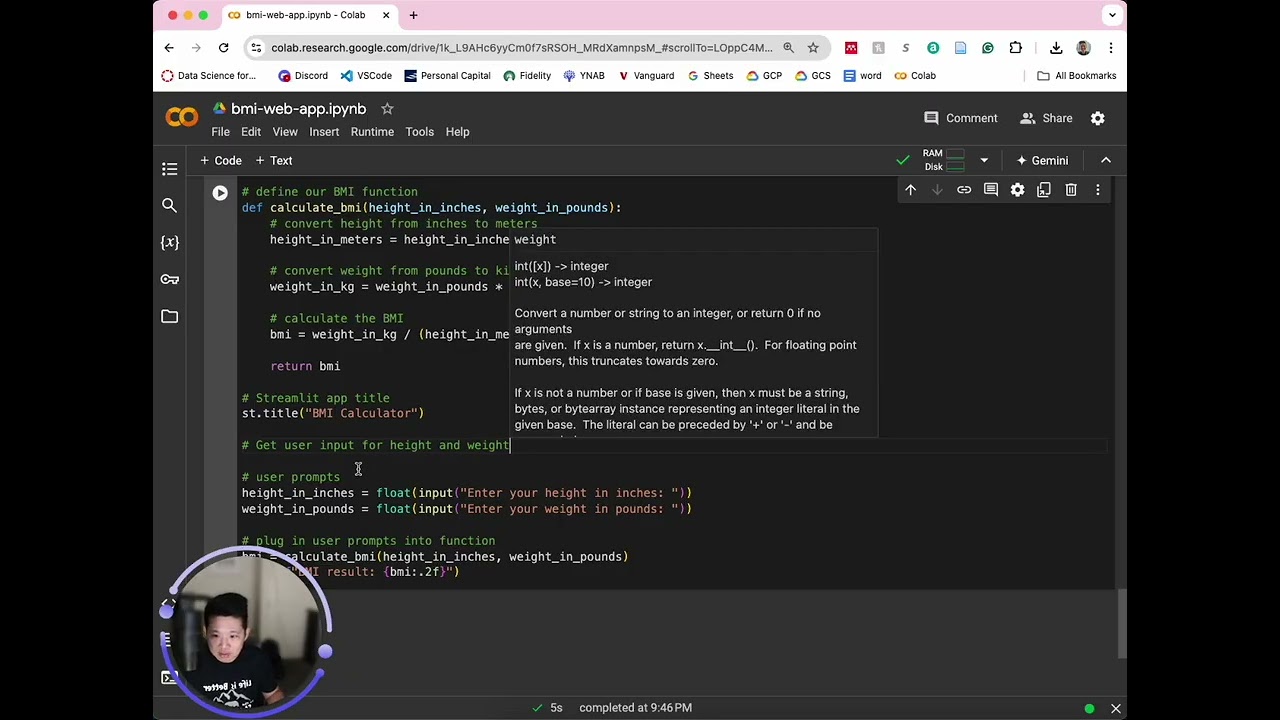This screenshot has height=720, width=1280.
Task: Open the Chrome profile avatar
Action: (1083, 47)
